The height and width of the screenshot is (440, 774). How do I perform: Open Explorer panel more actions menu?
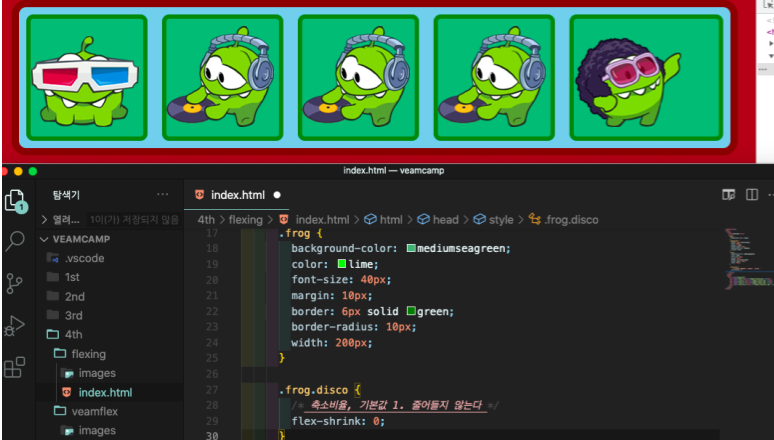pyautogui.click(x=162, y=195)
